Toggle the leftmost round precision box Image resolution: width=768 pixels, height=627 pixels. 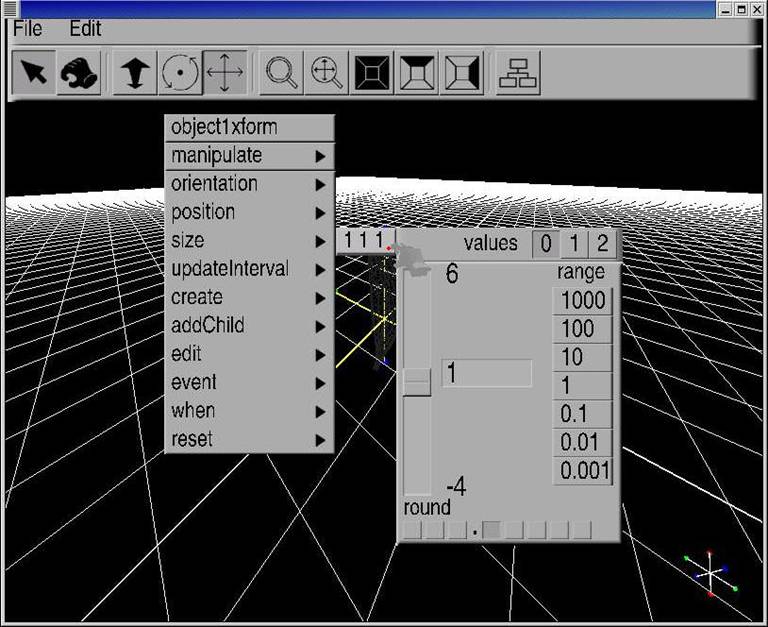[x=412, y=530]
